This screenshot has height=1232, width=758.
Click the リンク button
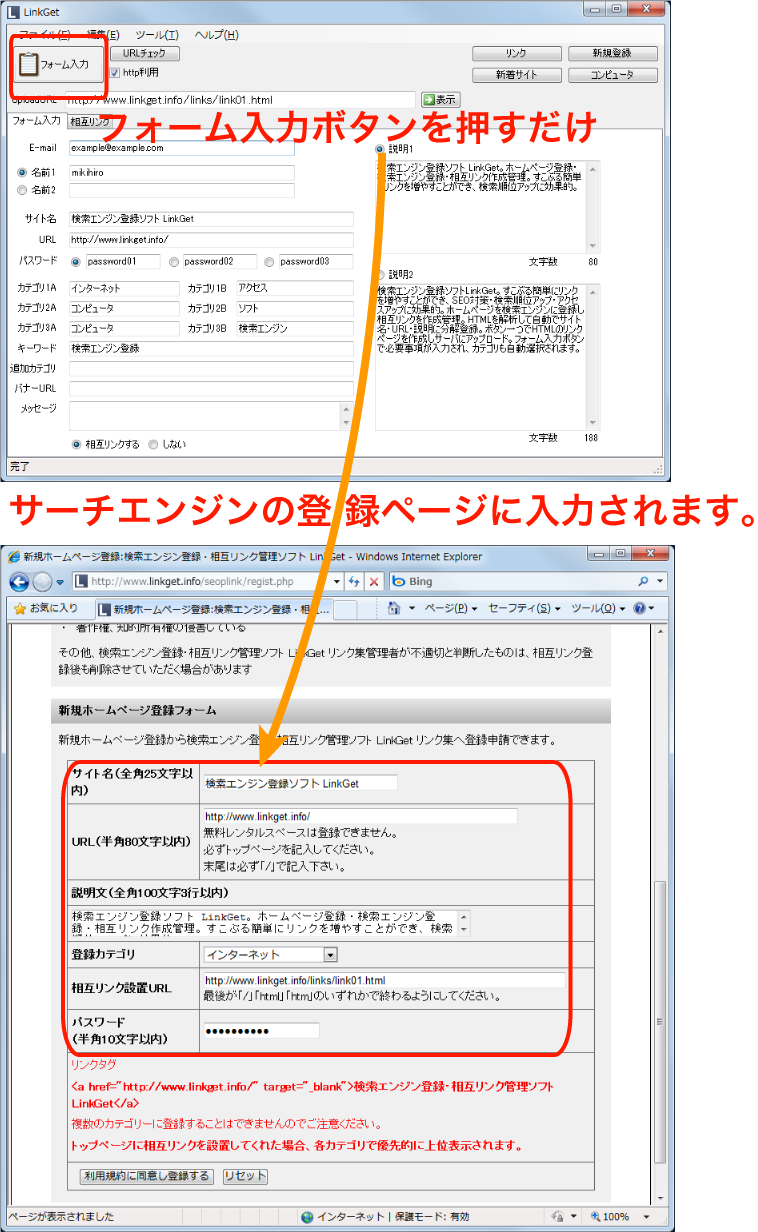[x=516, y=54]
